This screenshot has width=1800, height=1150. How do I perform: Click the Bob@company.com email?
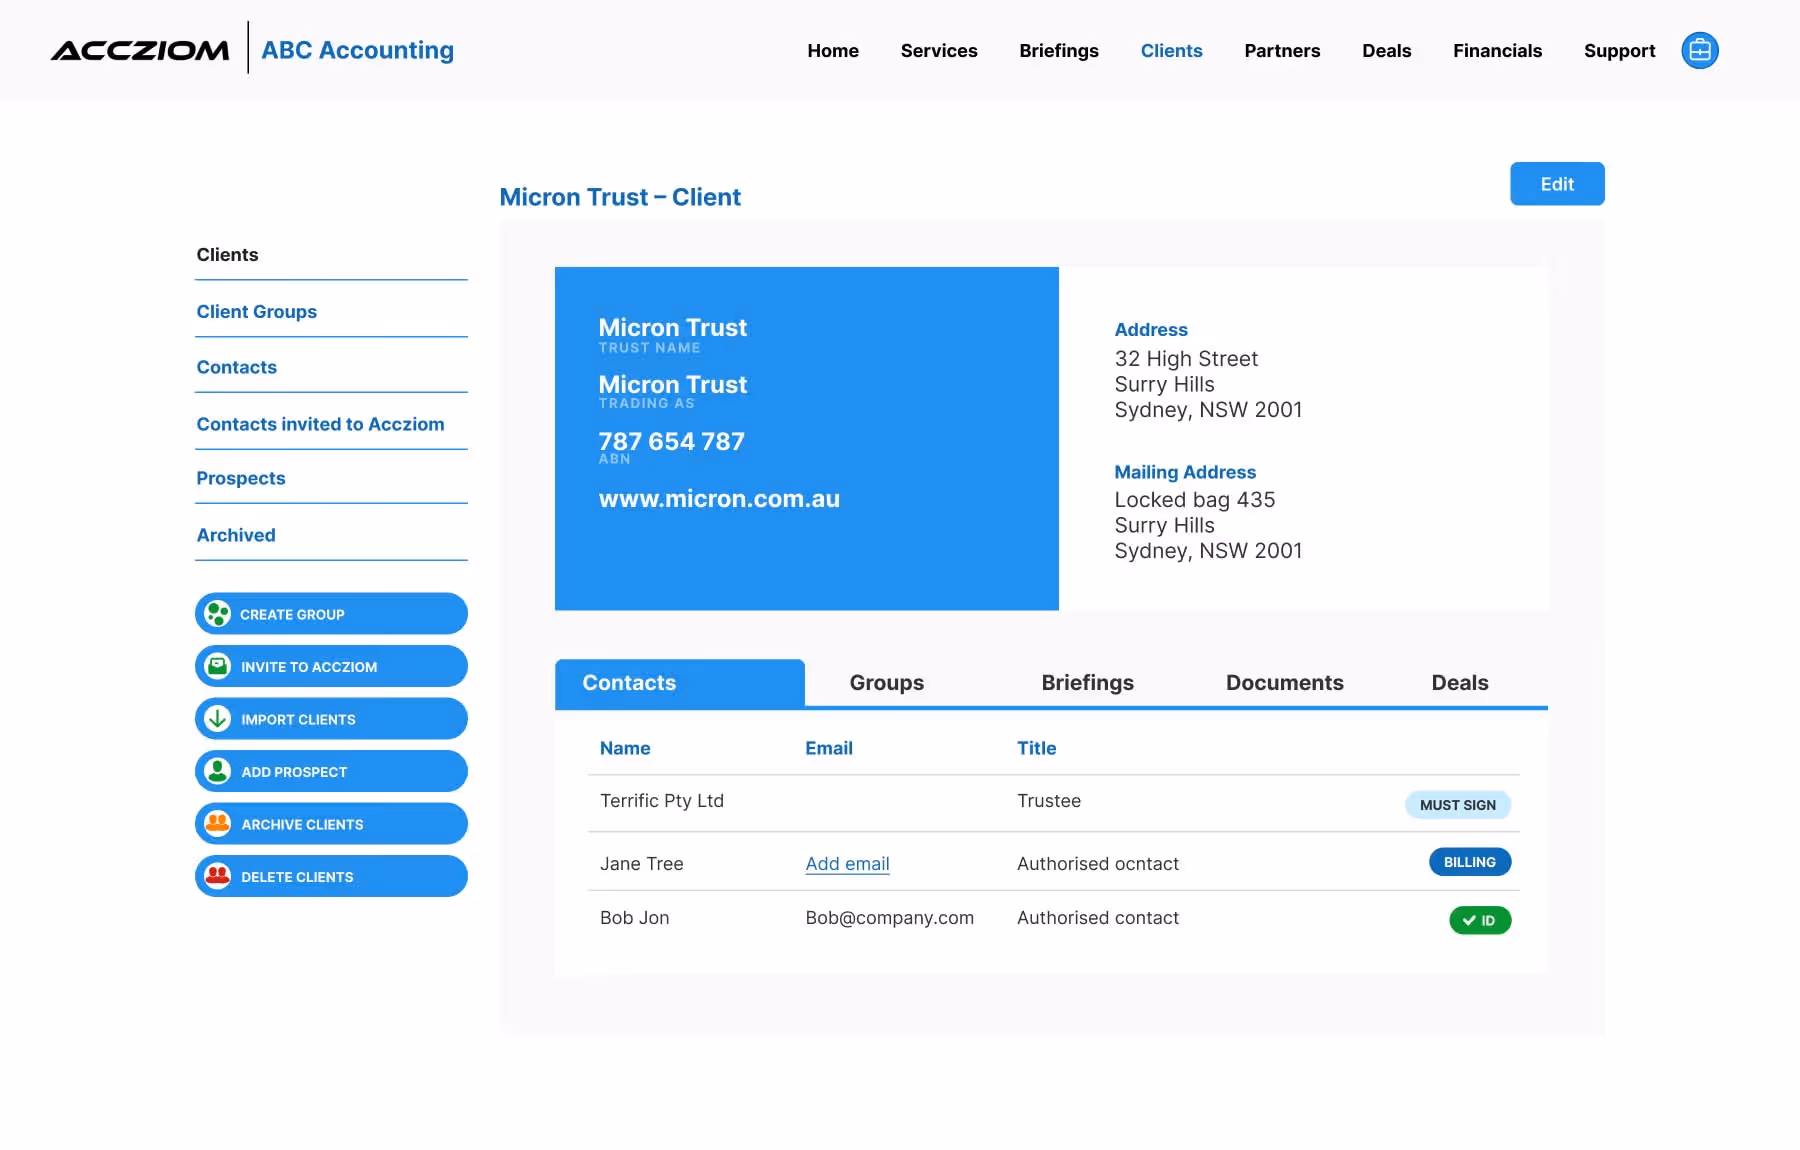[x=889, y=918]
